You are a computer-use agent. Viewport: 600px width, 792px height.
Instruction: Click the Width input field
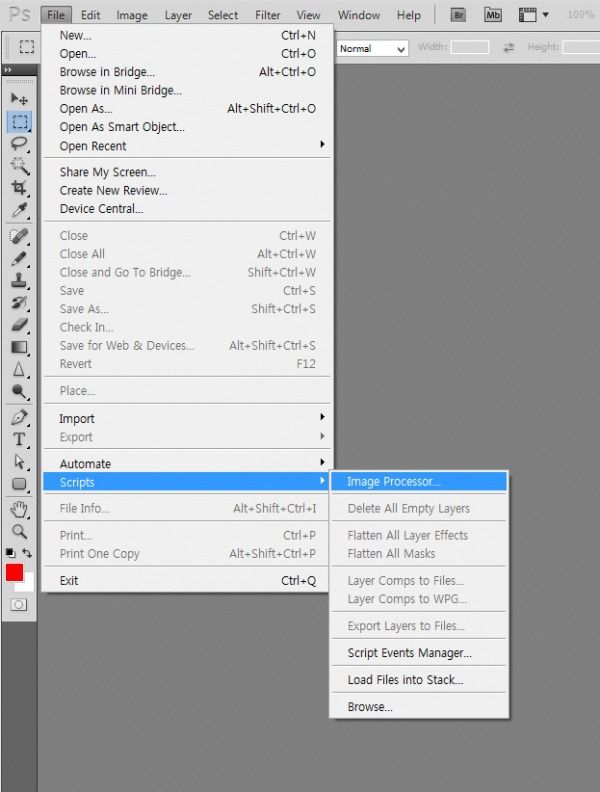(x=470, y=47)
